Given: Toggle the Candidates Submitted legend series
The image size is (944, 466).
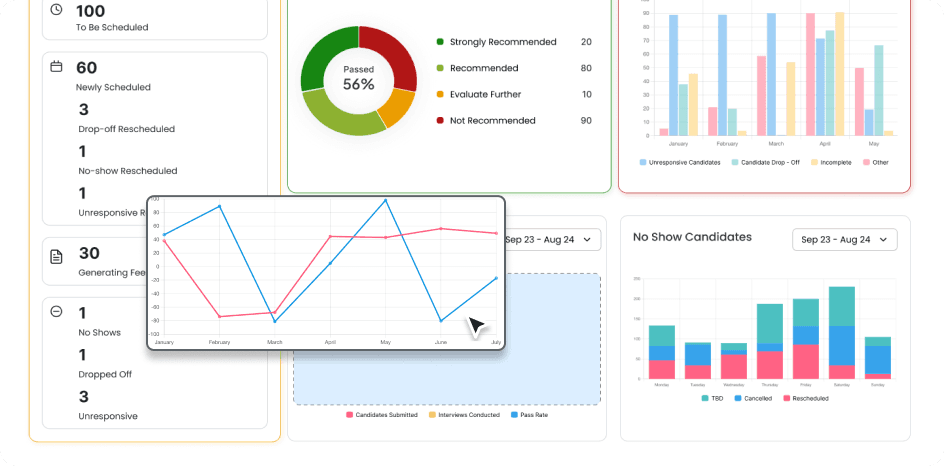Looking at the screenshot, I should click(x=382, y=415).
